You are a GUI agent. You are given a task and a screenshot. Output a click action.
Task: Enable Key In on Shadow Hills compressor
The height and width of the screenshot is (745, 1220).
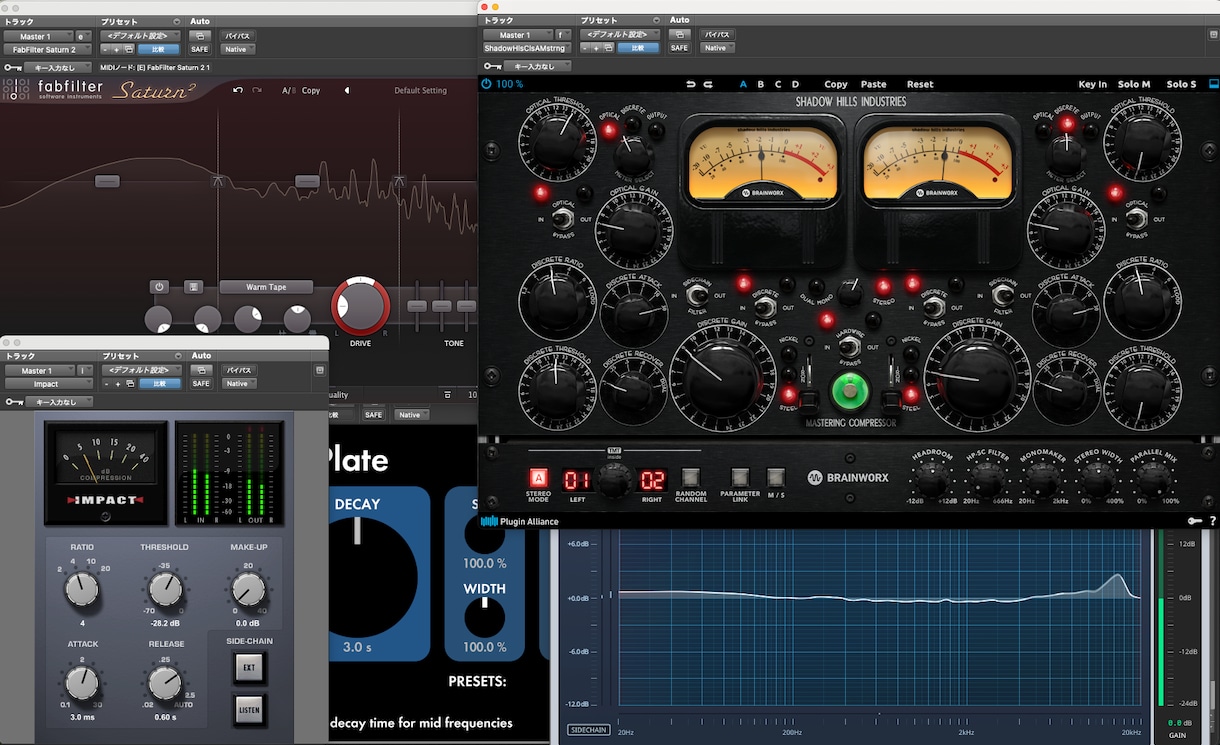pos(1093,84)
